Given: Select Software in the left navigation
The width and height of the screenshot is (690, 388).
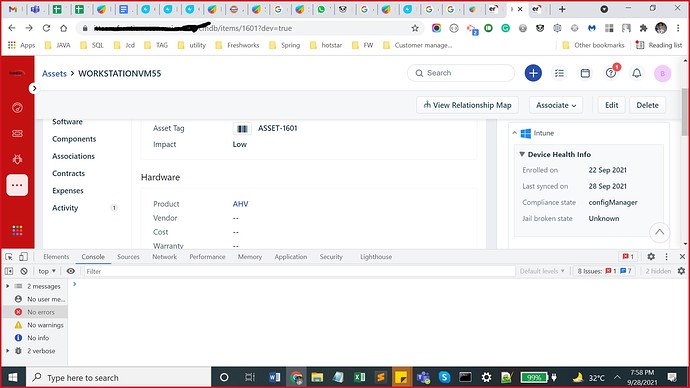Looking at the screenshot, I should [67, 122].
